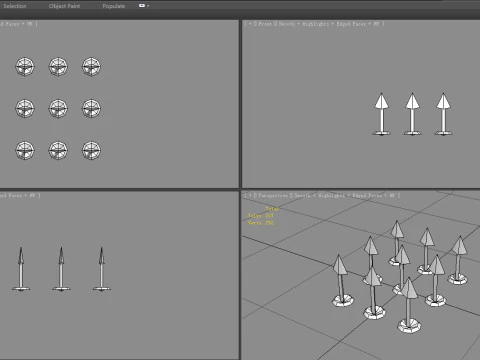
Task: Open the ribbon display options dropdown after Populate
Action: click(144, 6)
